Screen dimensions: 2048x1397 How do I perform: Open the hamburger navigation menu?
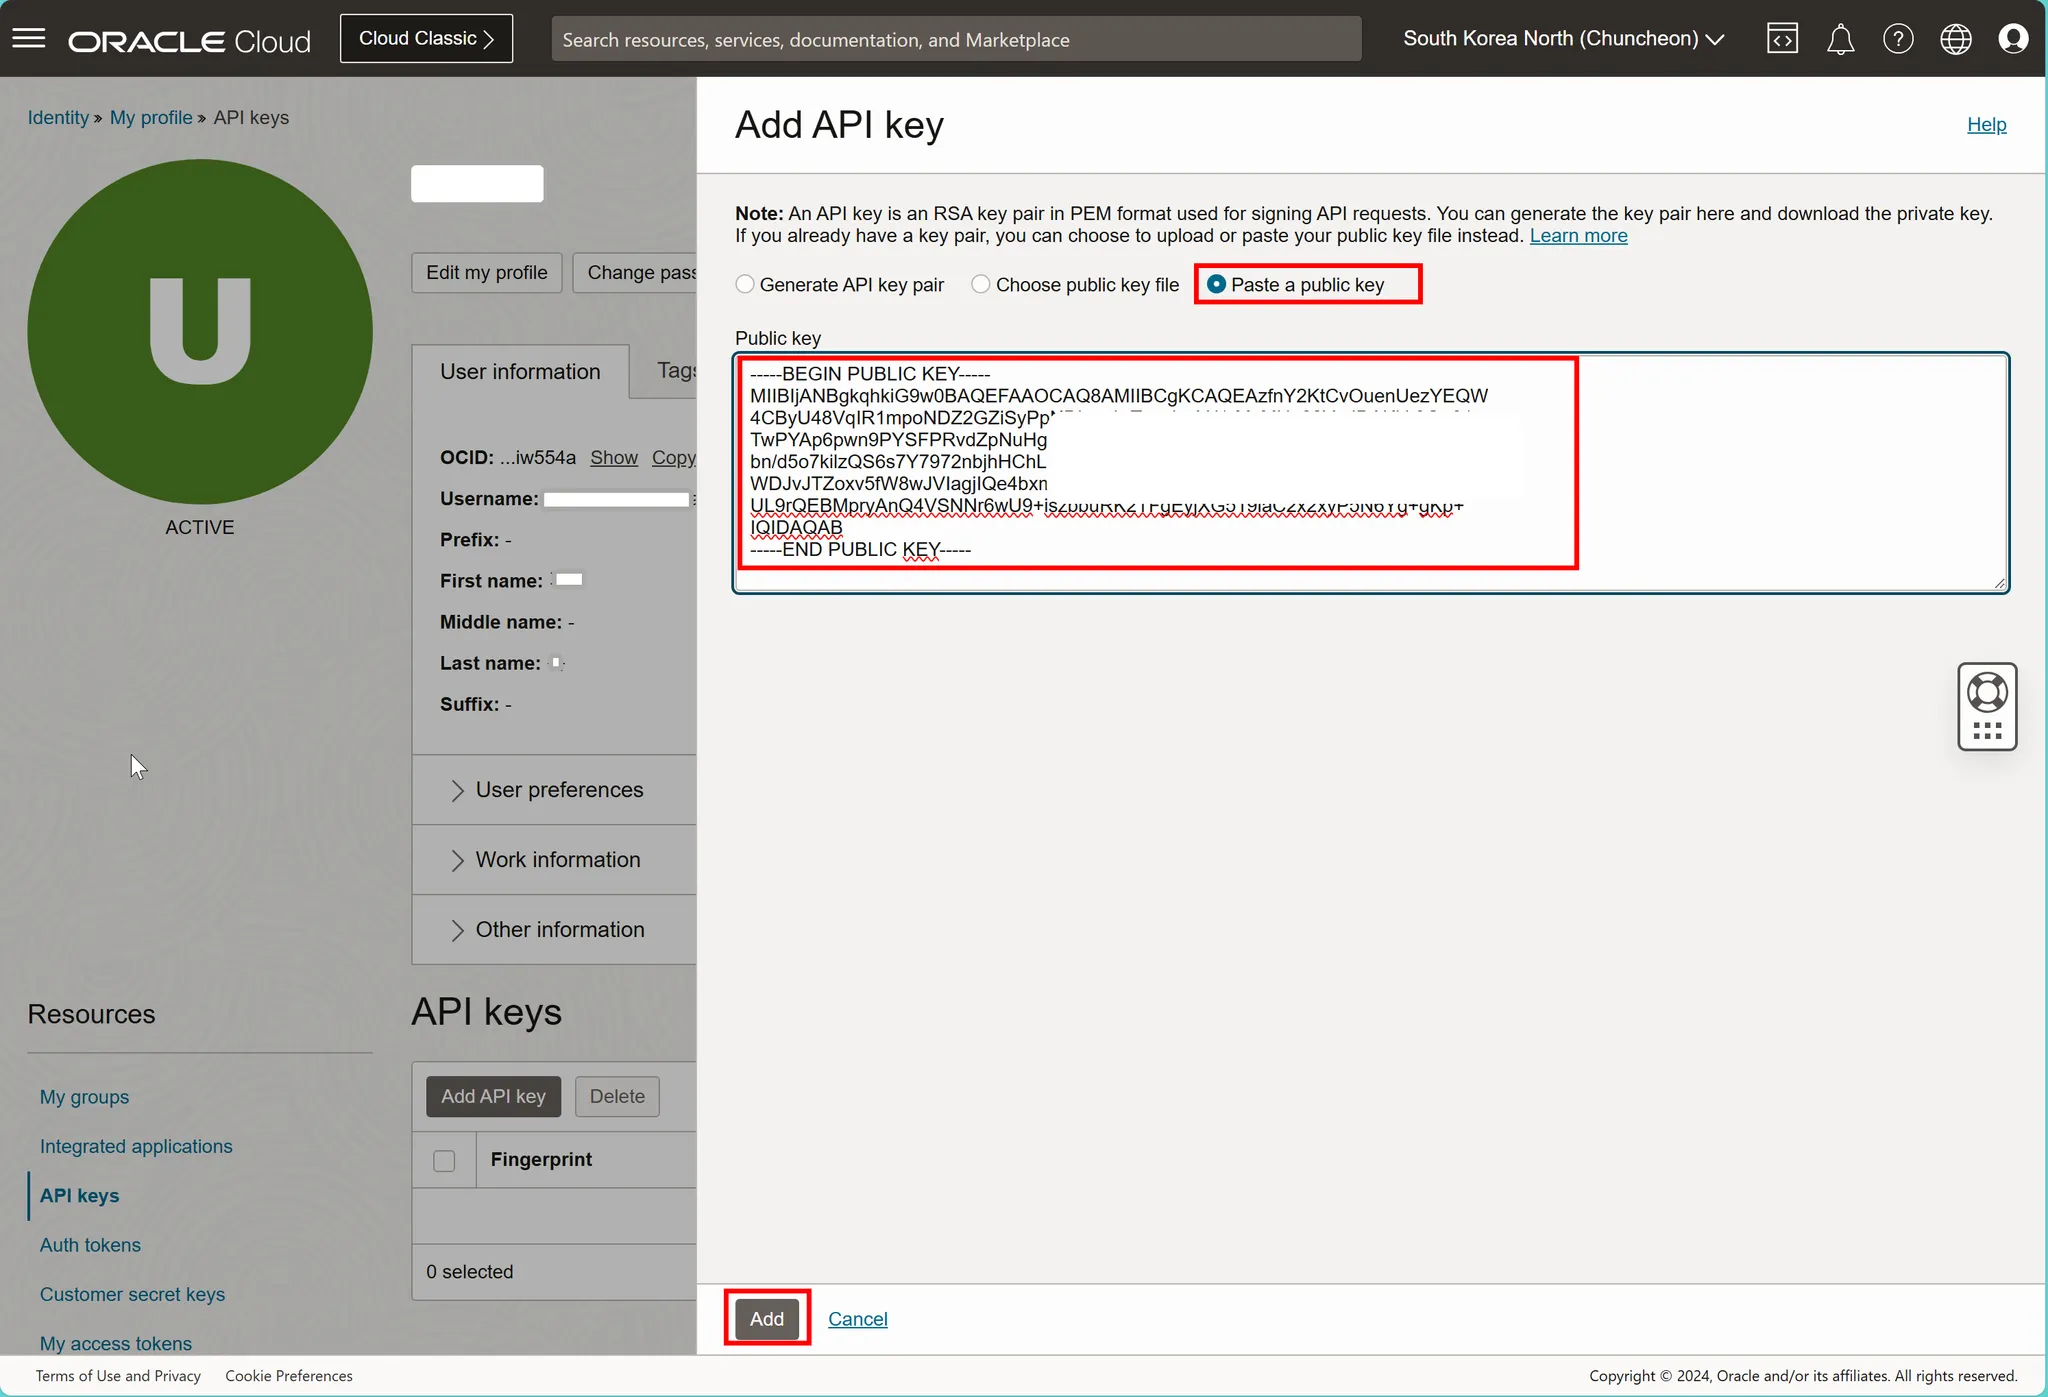click(29, 39)
